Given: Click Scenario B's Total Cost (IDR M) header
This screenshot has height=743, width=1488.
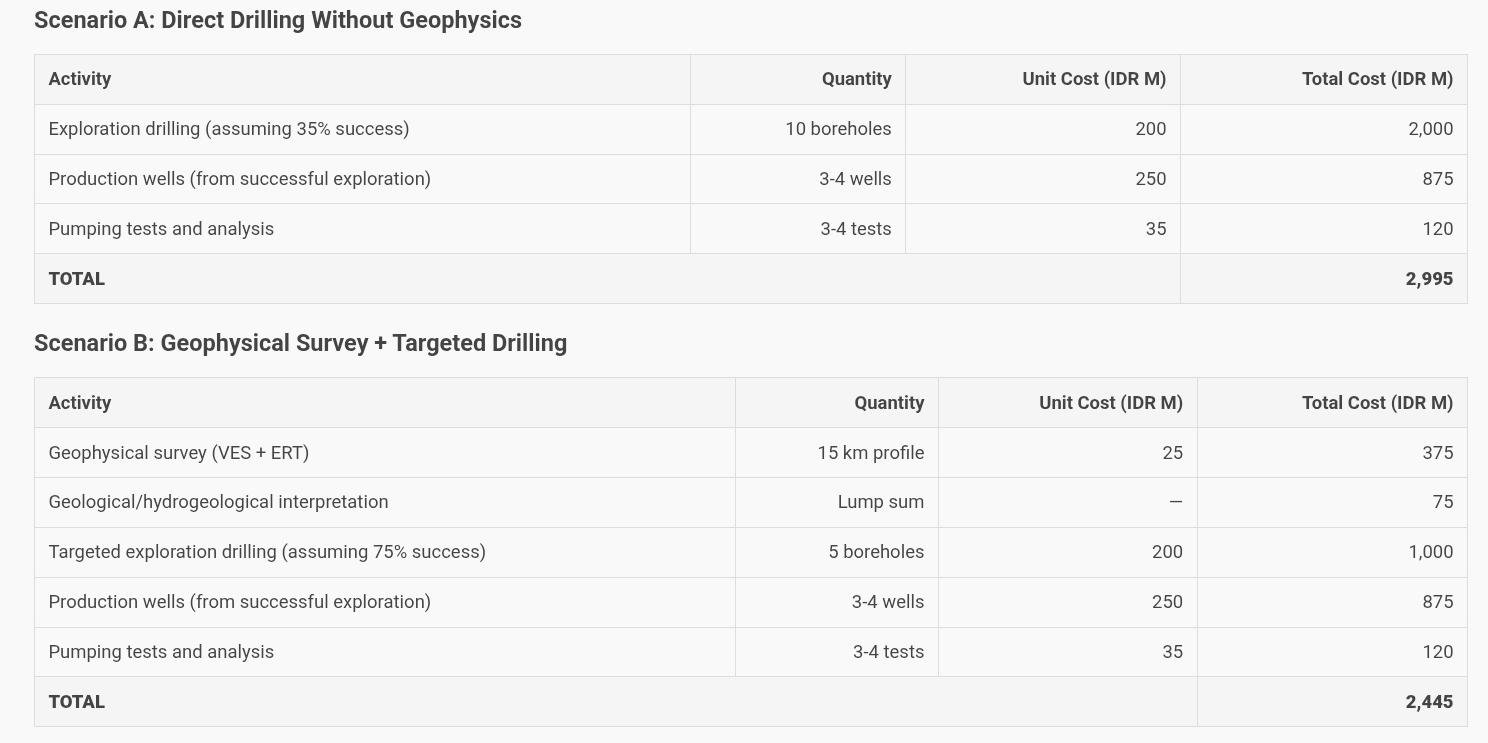Looking at the screenshot, I should pos(1377,403).
